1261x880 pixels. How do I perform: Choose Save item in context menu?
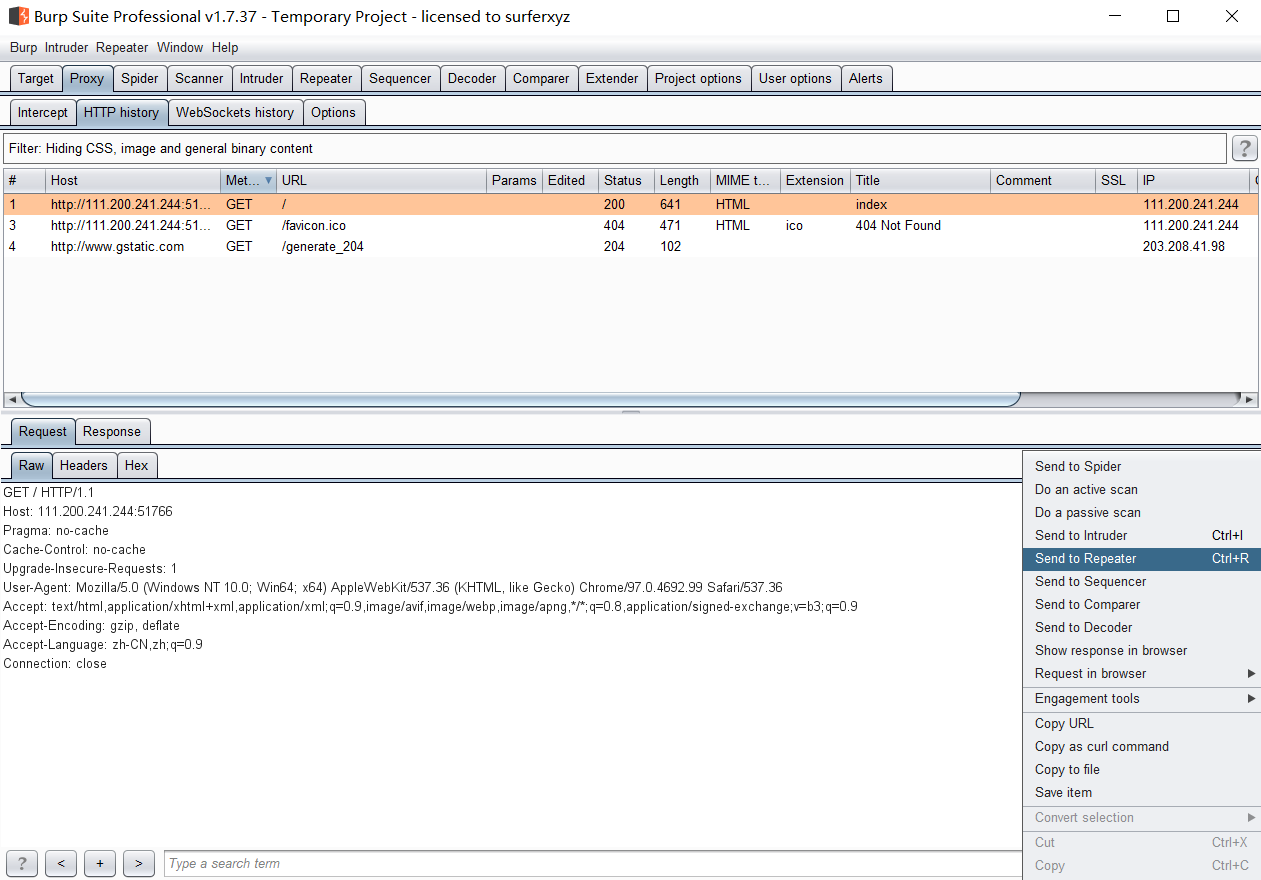coord(1141,793)
